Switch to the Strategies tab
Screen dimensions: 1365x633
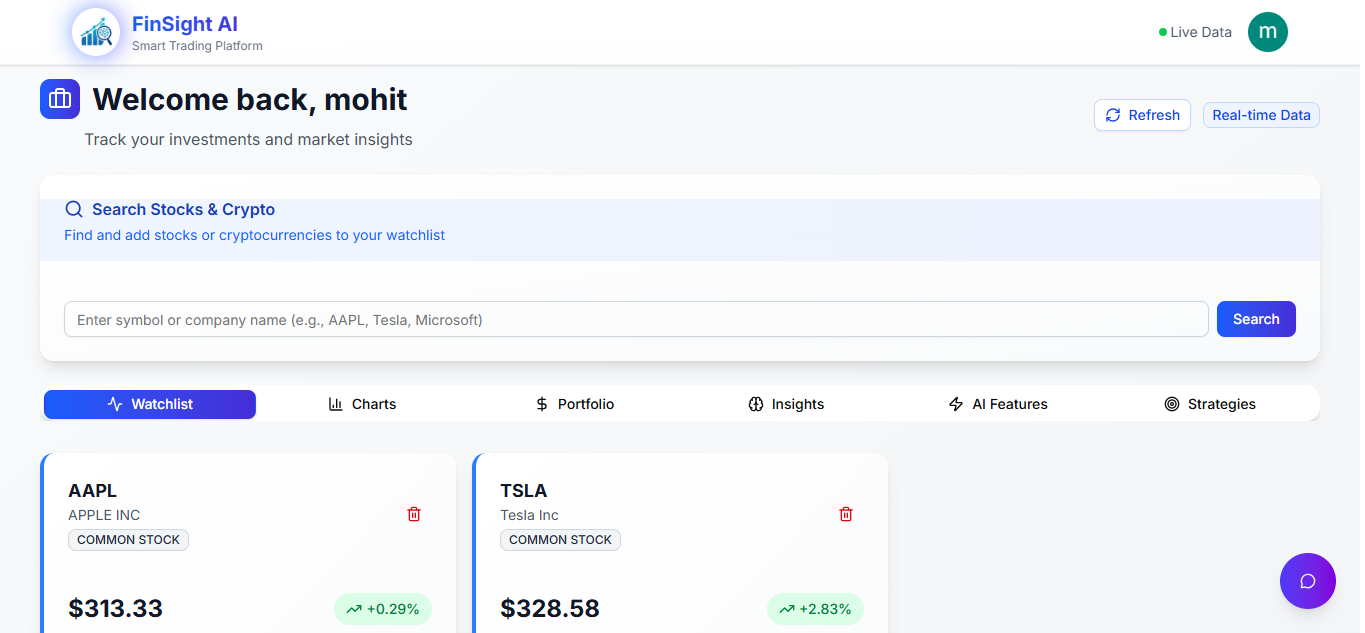1210,404
